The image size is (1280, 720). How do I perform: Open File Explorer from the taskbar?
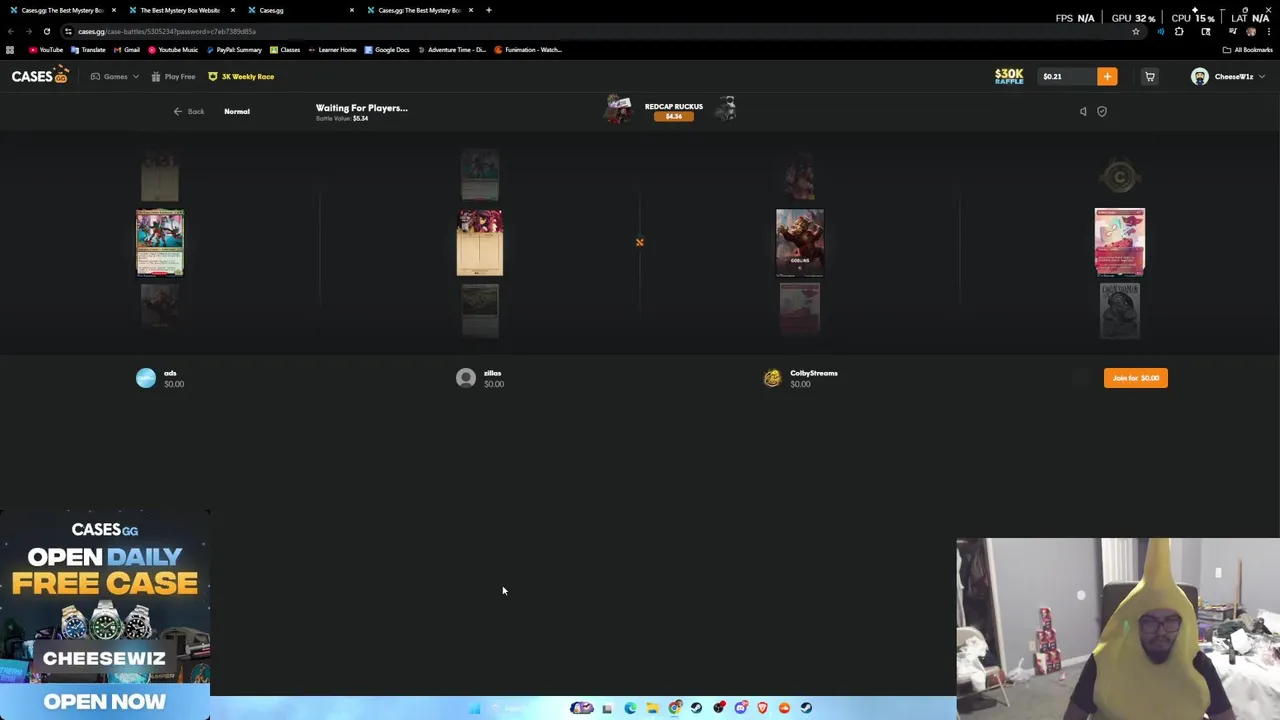click(x=652, y=708)
